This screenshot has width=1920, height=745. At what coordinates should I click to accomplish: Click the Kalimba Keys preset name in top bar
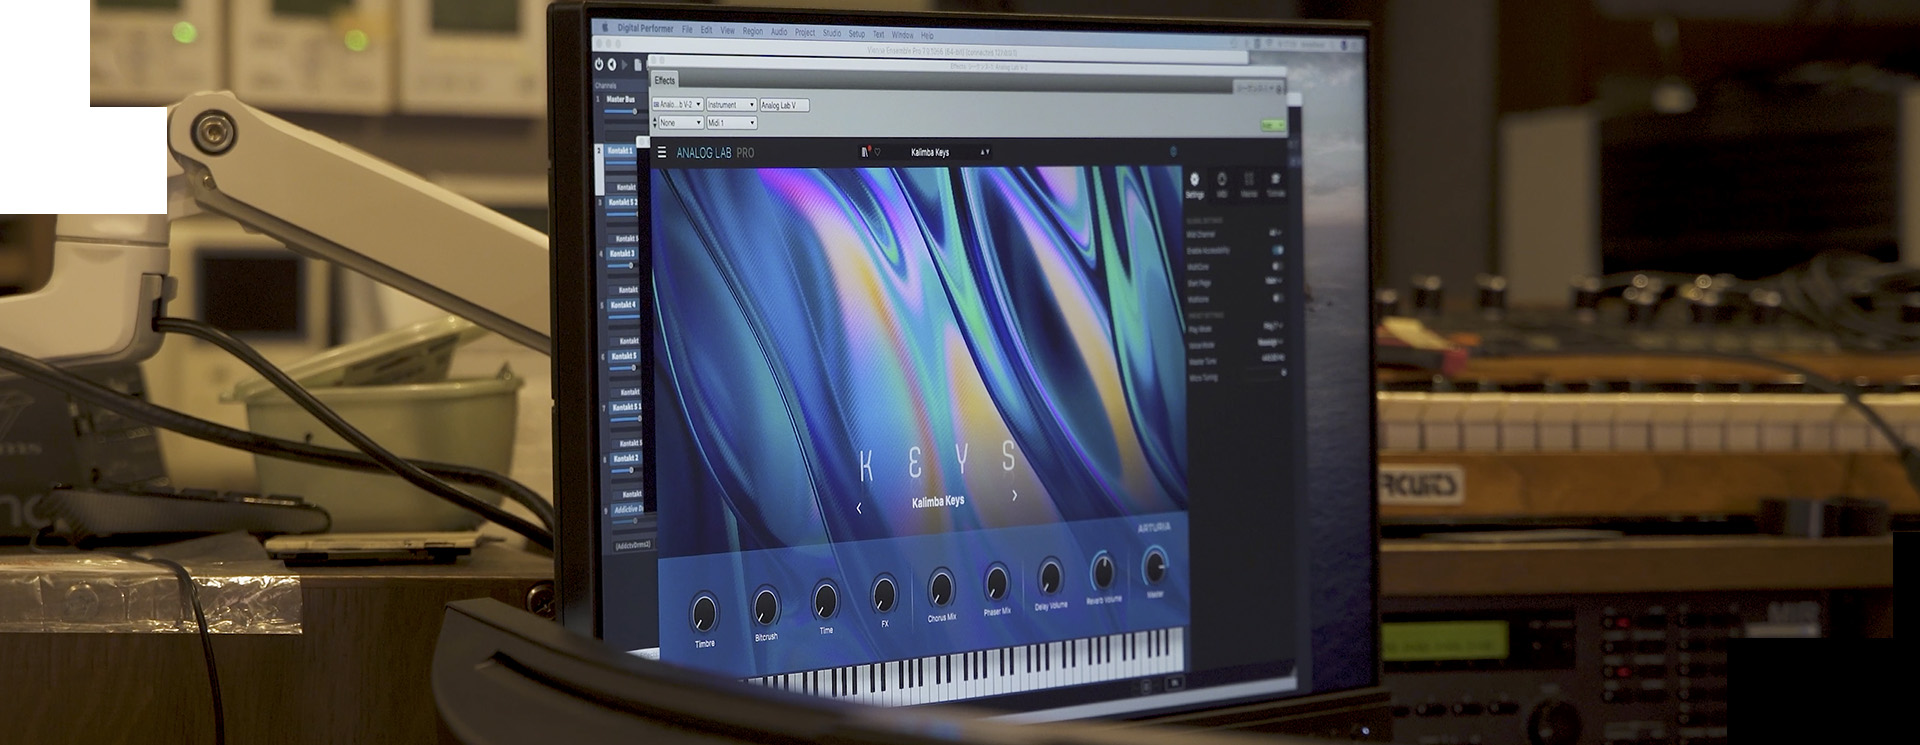coord(930,152)
